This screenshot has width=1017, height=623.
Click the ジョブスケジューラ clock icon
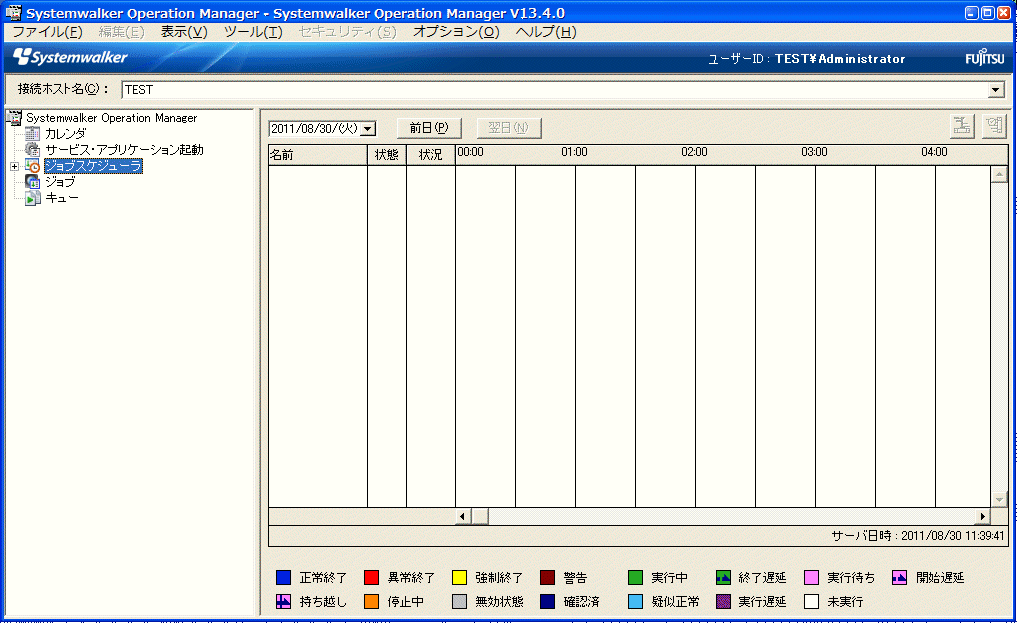[x=32, y=166]
